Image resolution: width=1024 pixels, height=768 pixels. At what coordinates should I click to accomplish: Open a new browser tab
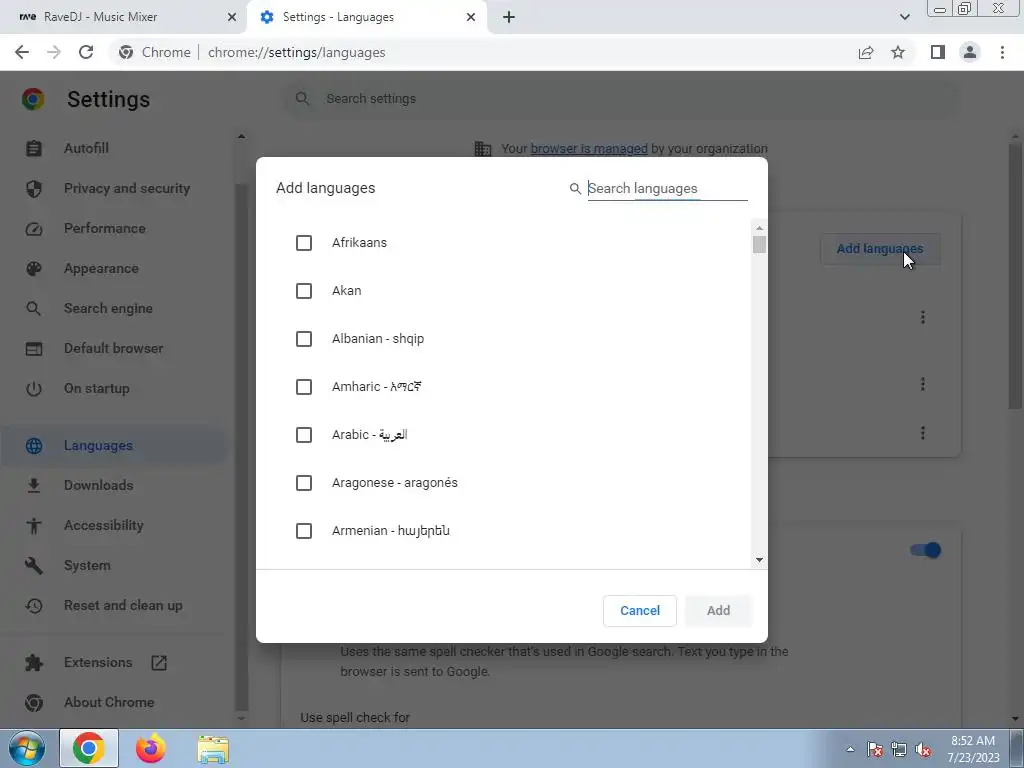point(509,17)
